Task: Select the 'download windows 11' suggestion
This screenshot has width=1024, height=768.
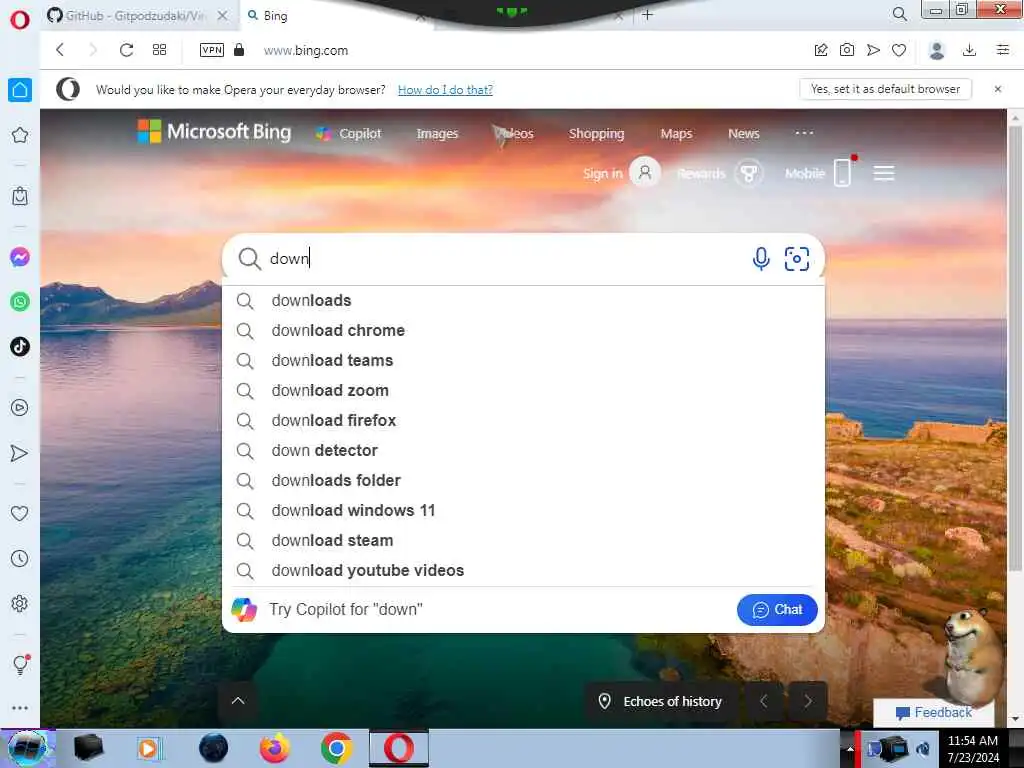Action: coord(523,511)
